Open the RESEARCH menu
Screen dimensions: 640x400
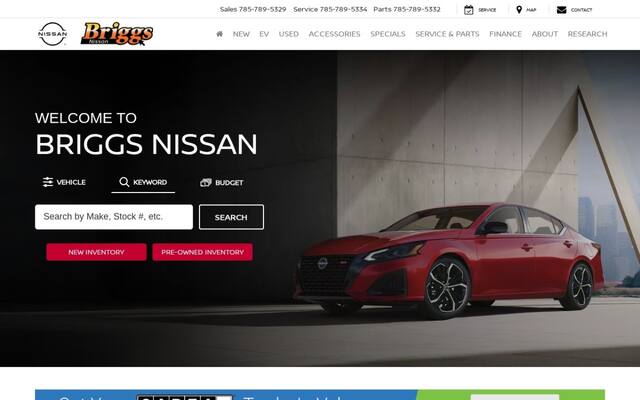coord(587,34)
